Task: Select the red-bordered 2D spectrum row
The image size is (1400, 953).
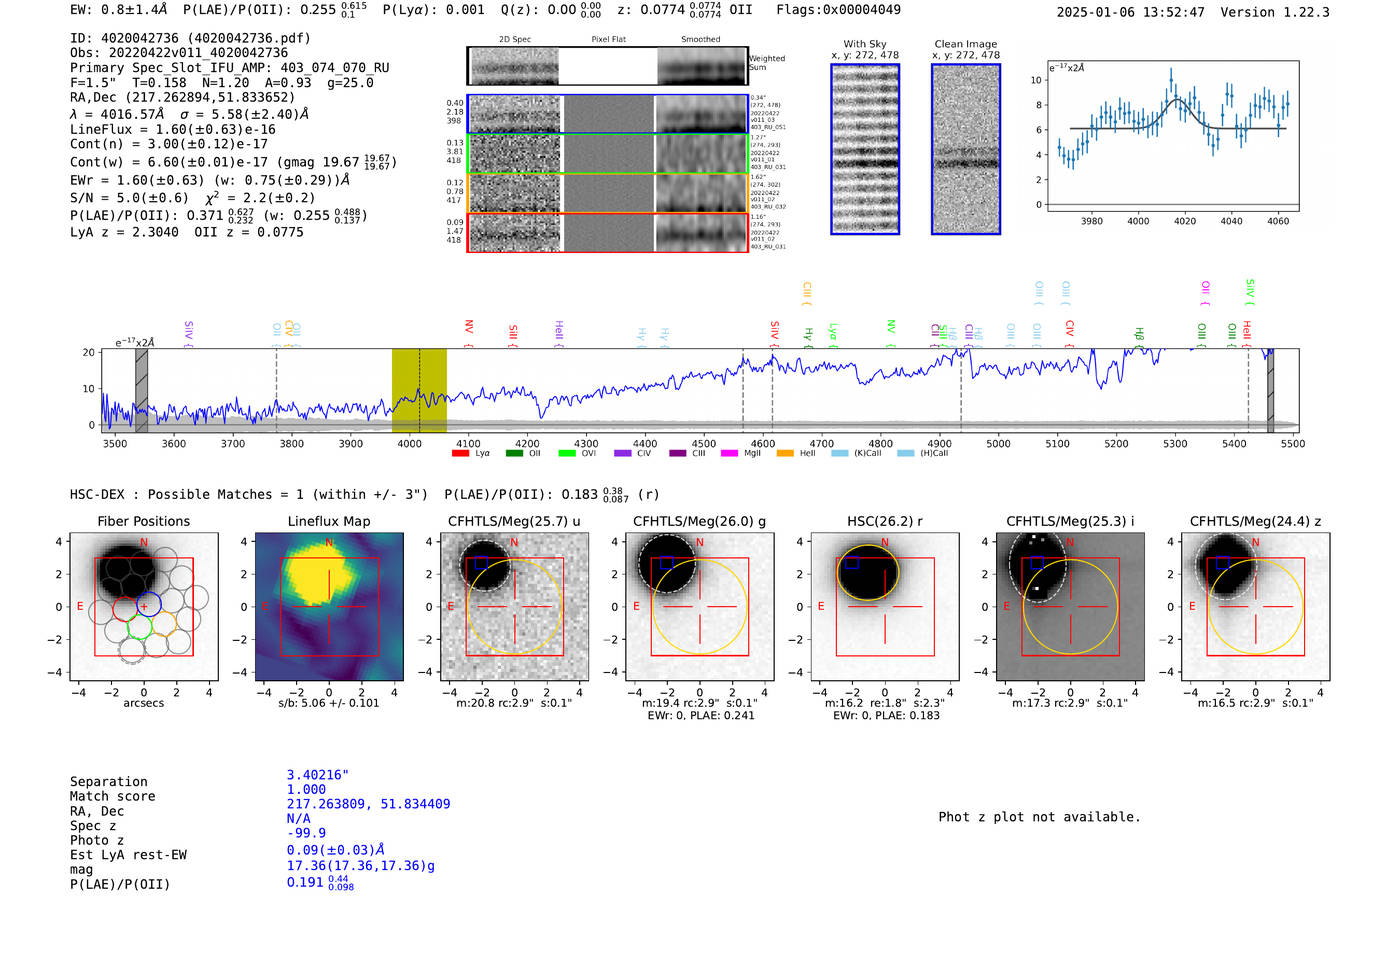Action: (x=607, y=232)
